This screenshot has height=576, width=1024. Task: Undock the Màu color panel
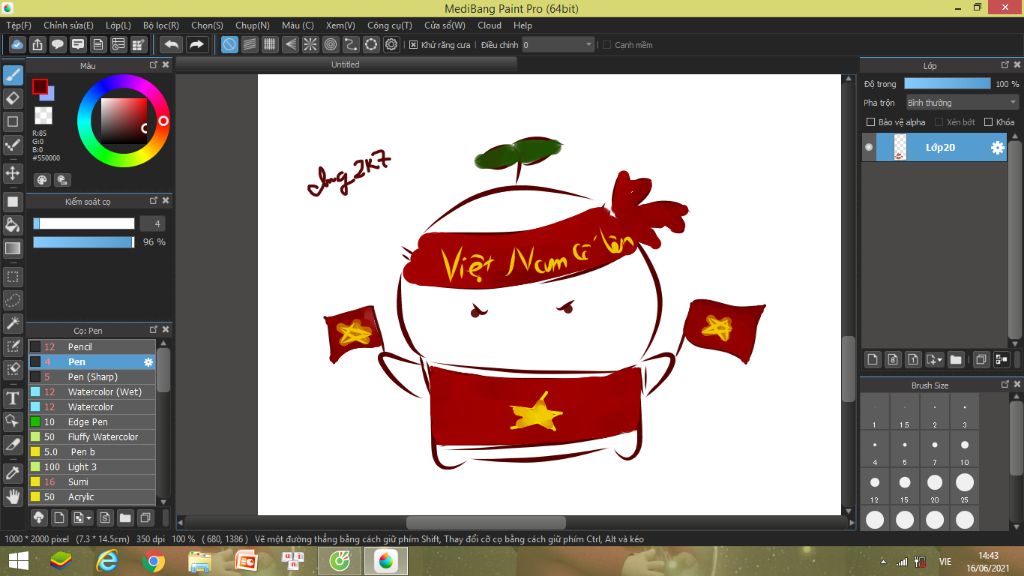tap(153, 65)
